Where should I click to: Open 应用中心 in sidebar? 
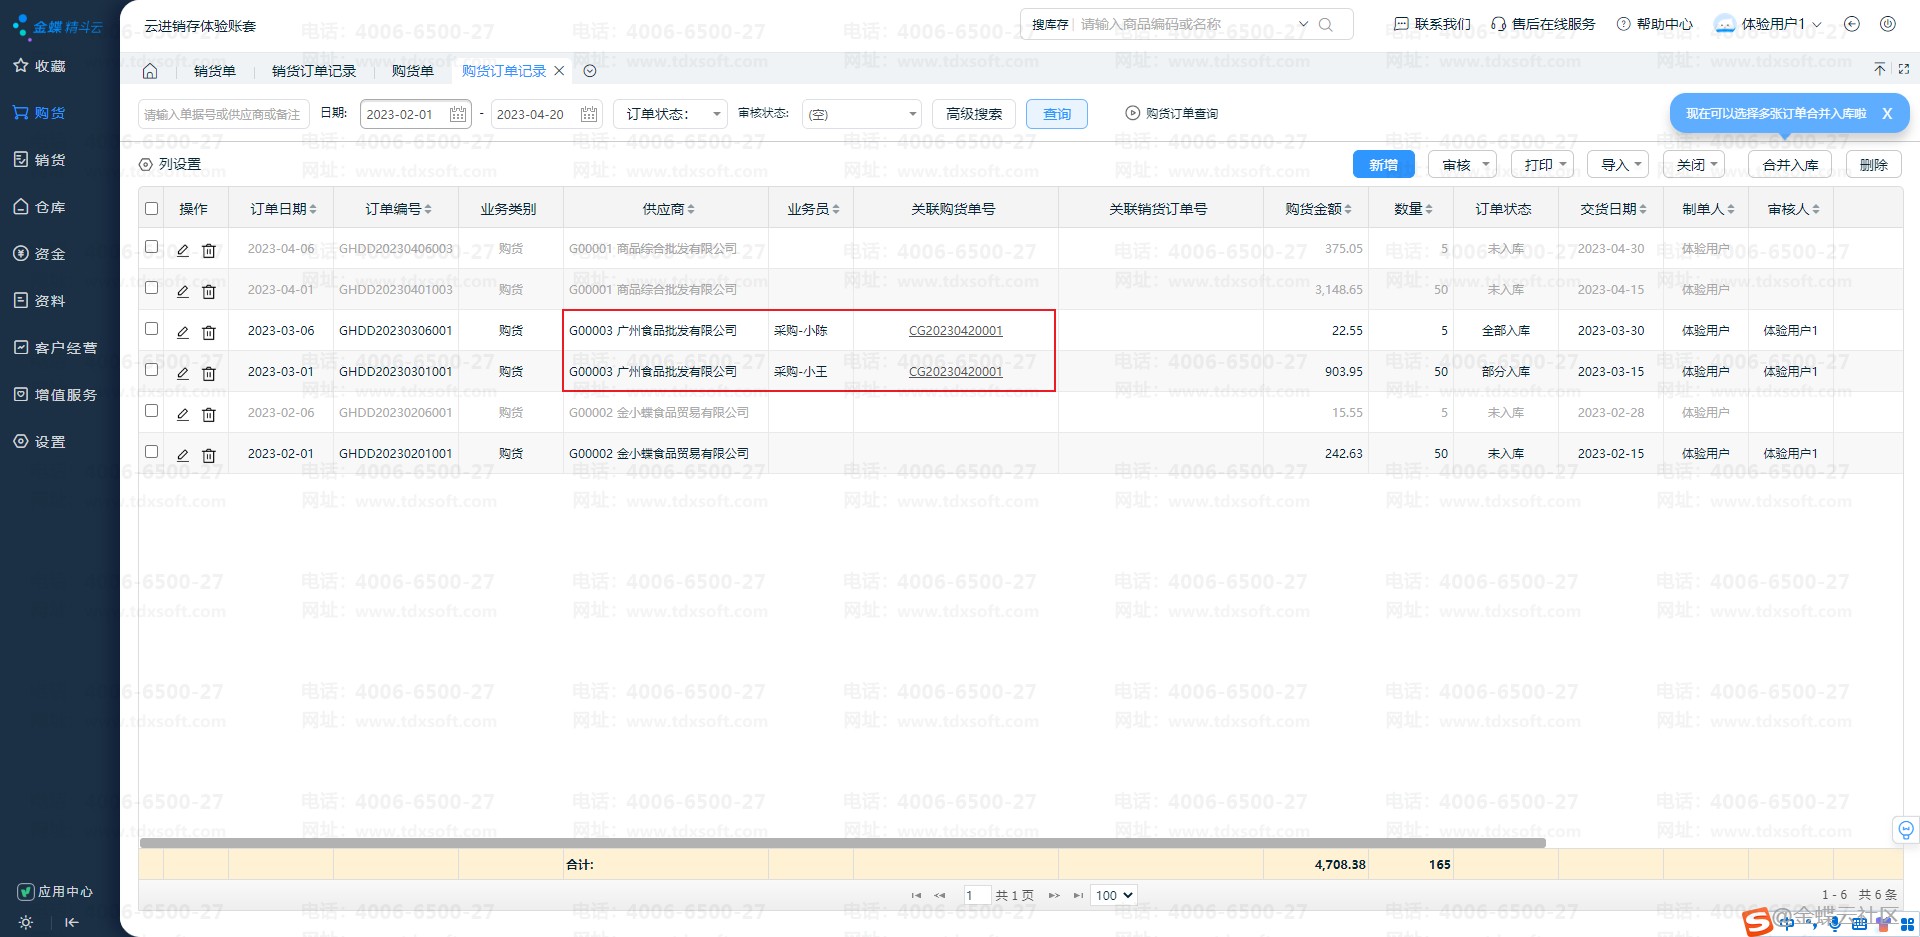tap(56, 891)
